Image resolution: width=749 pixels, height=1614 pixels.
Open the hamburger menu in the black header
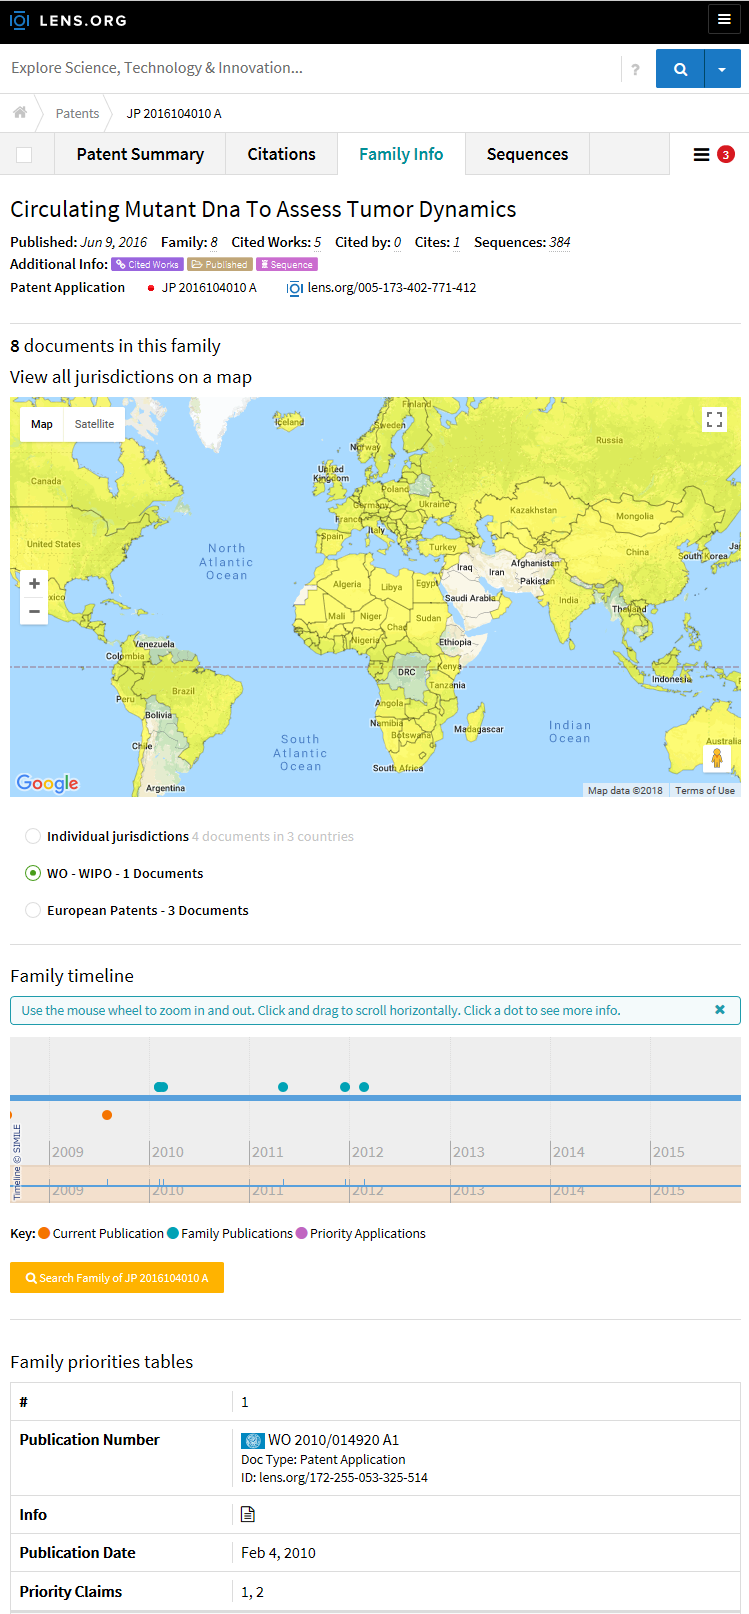[x=724, y=19]
